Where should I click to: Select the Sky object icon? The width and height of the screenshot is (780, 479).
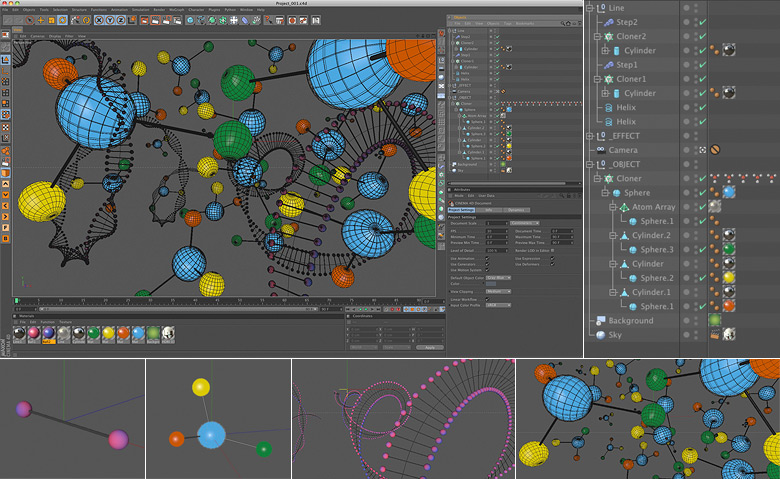[599, 335]
